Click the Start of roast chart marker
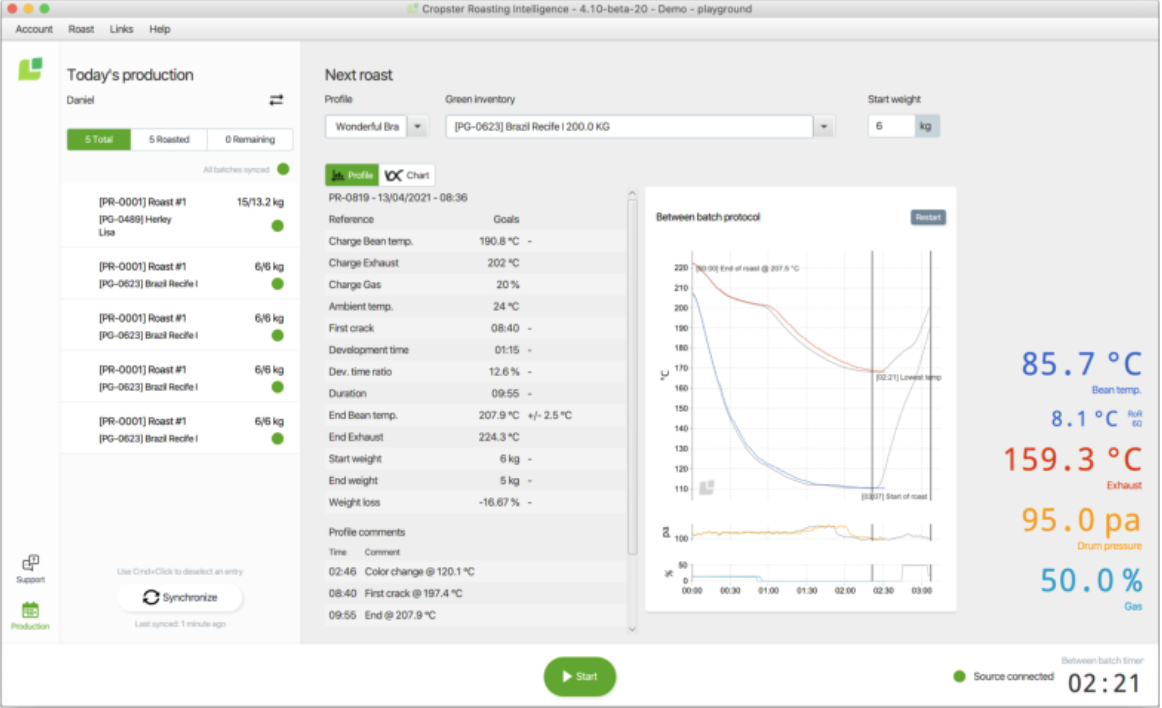Image resolution: width=1162 pixels, height=708 pixels. (x=894, y=496)
